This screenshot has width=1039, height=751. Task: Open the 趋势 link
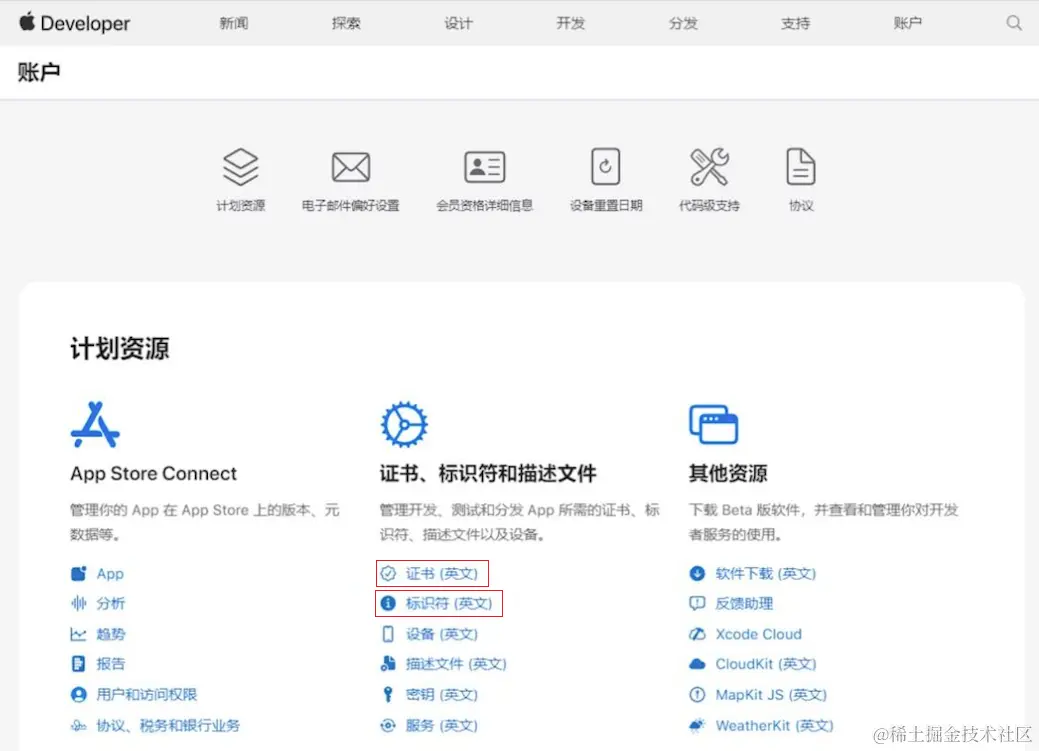(111, 634)
